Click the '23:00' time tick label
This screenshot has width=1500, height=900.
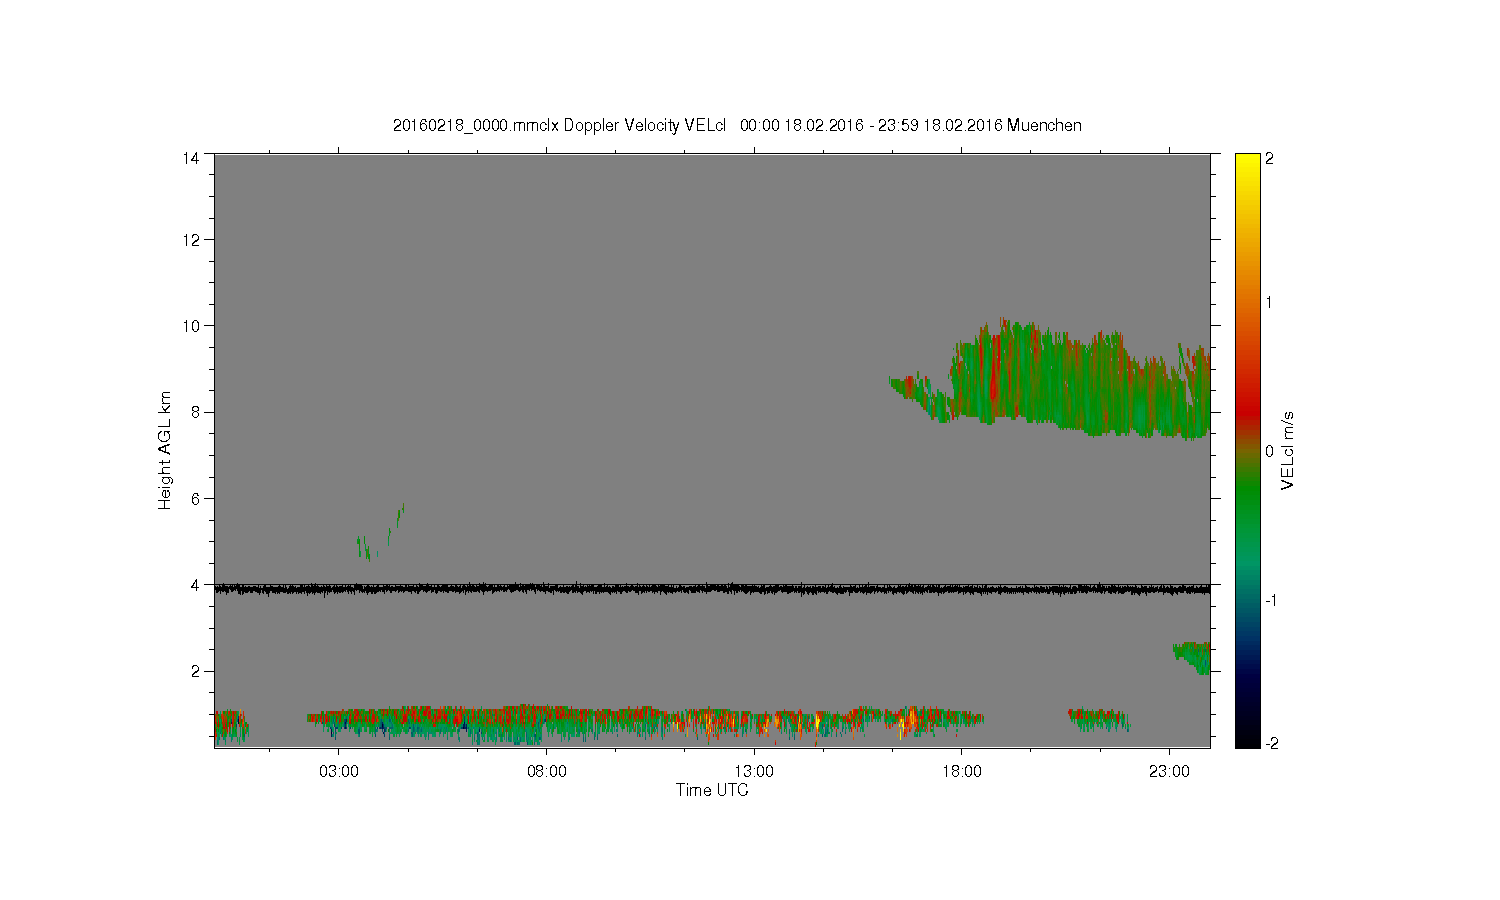(1169, 772)
